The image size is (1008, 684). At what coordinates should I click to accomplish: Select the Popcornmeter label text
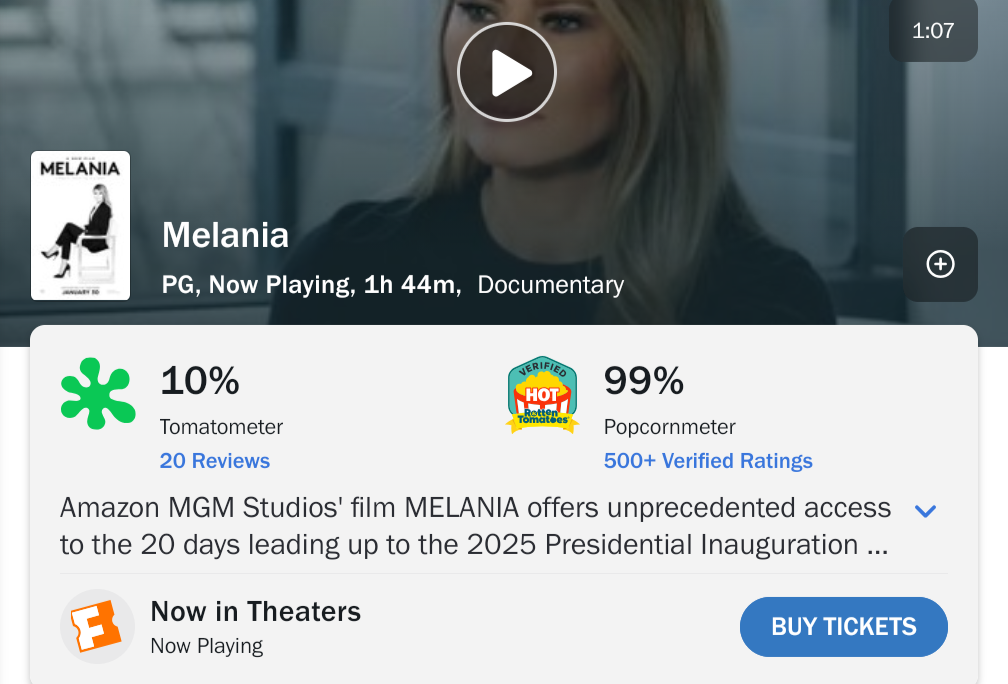670,427
